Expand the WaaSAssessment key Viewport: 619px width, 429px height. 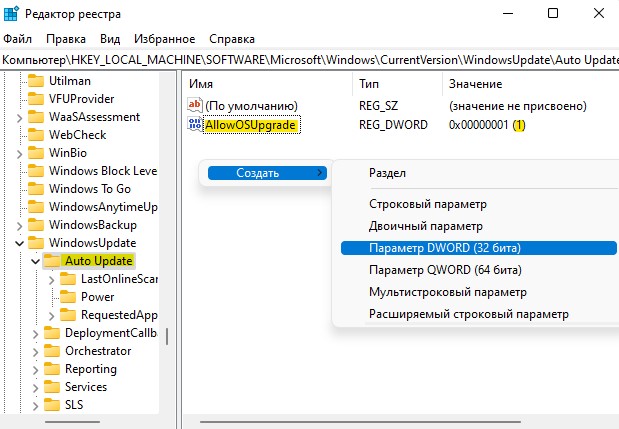[x=19, y=117]
